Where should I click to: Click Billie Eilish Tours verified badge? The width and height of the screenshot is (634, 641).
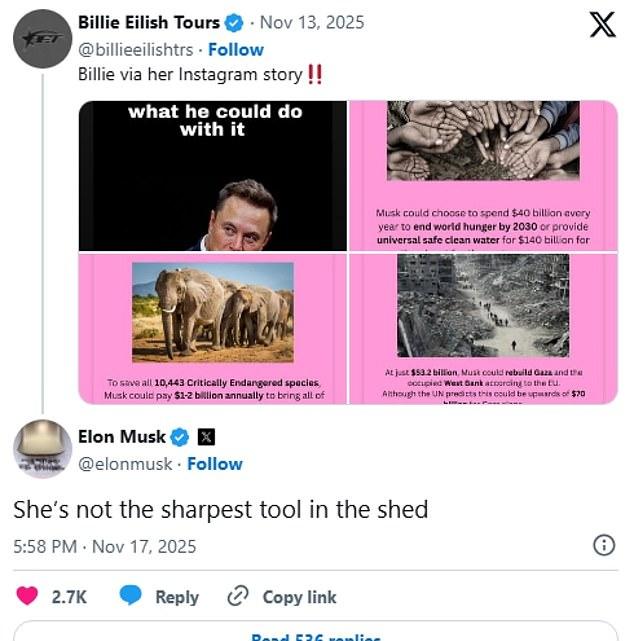[x=234, y=22]
